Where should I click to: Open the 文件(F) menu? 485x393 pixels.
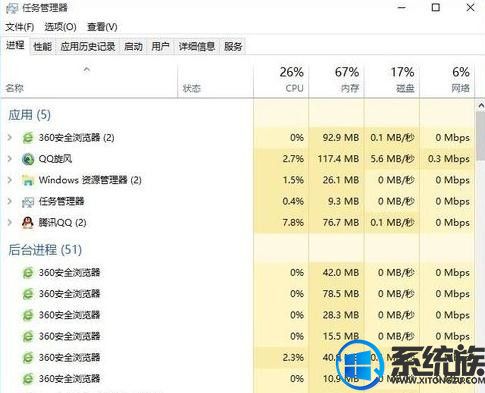tap(20, 27)
